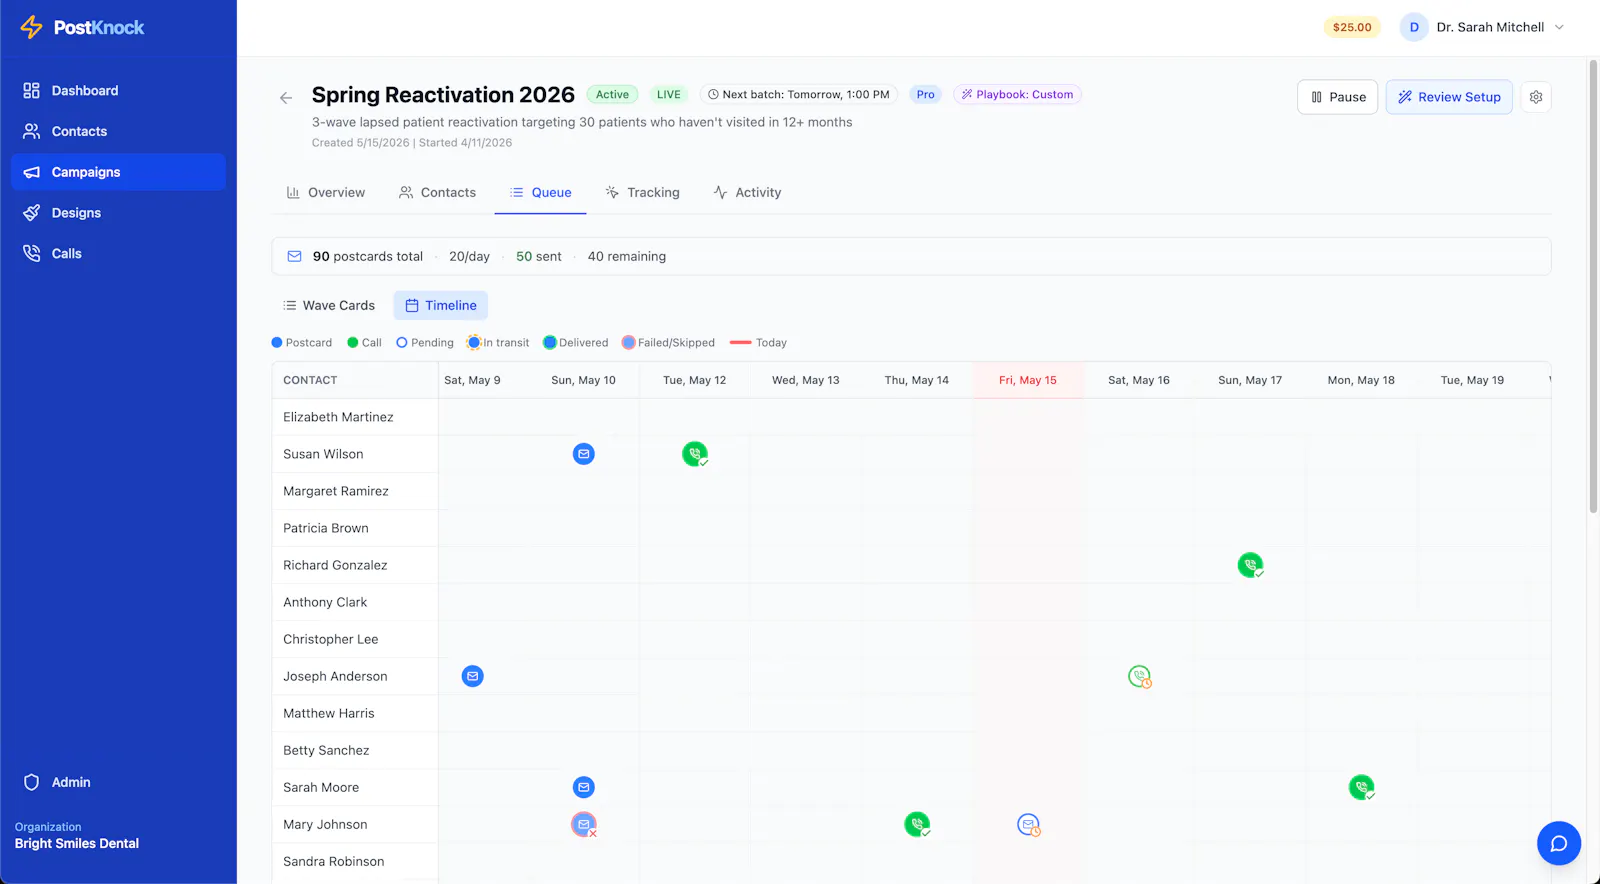Click Richard Gonzalez's call icon on May 17

click(1250, 565)
